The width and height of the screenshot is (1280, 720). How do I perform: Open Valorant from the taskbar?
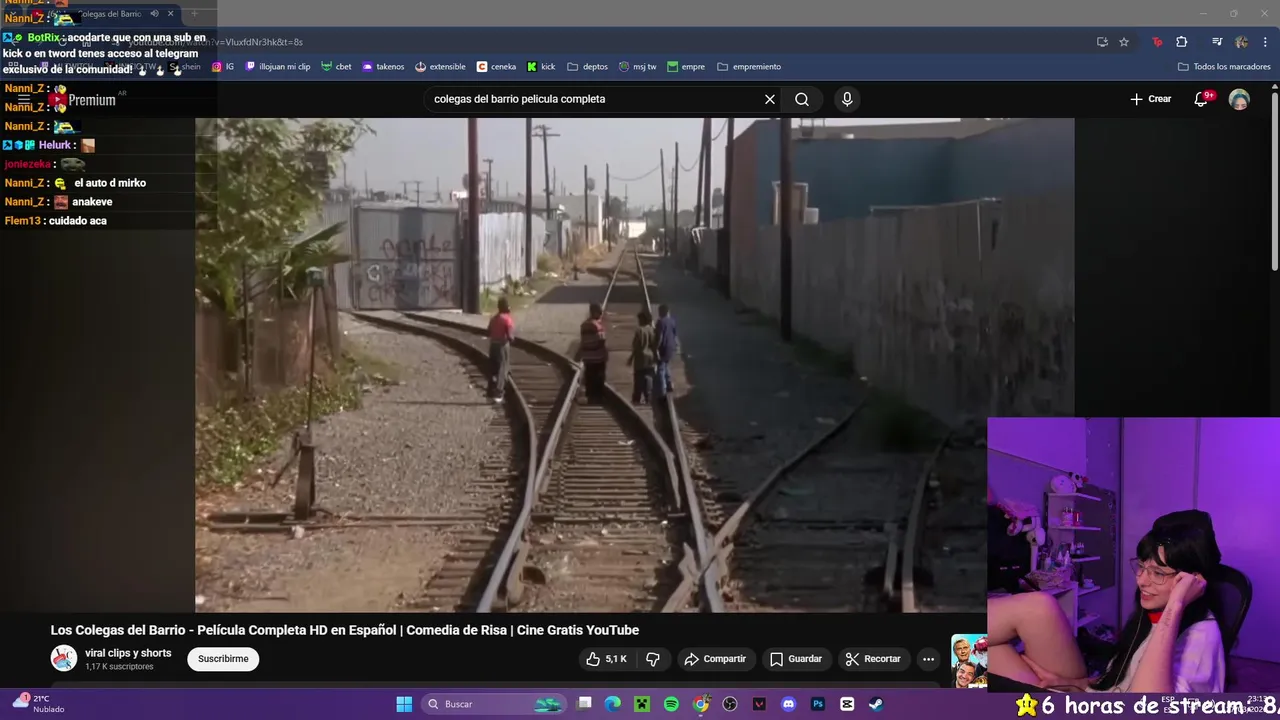(759, 704)
